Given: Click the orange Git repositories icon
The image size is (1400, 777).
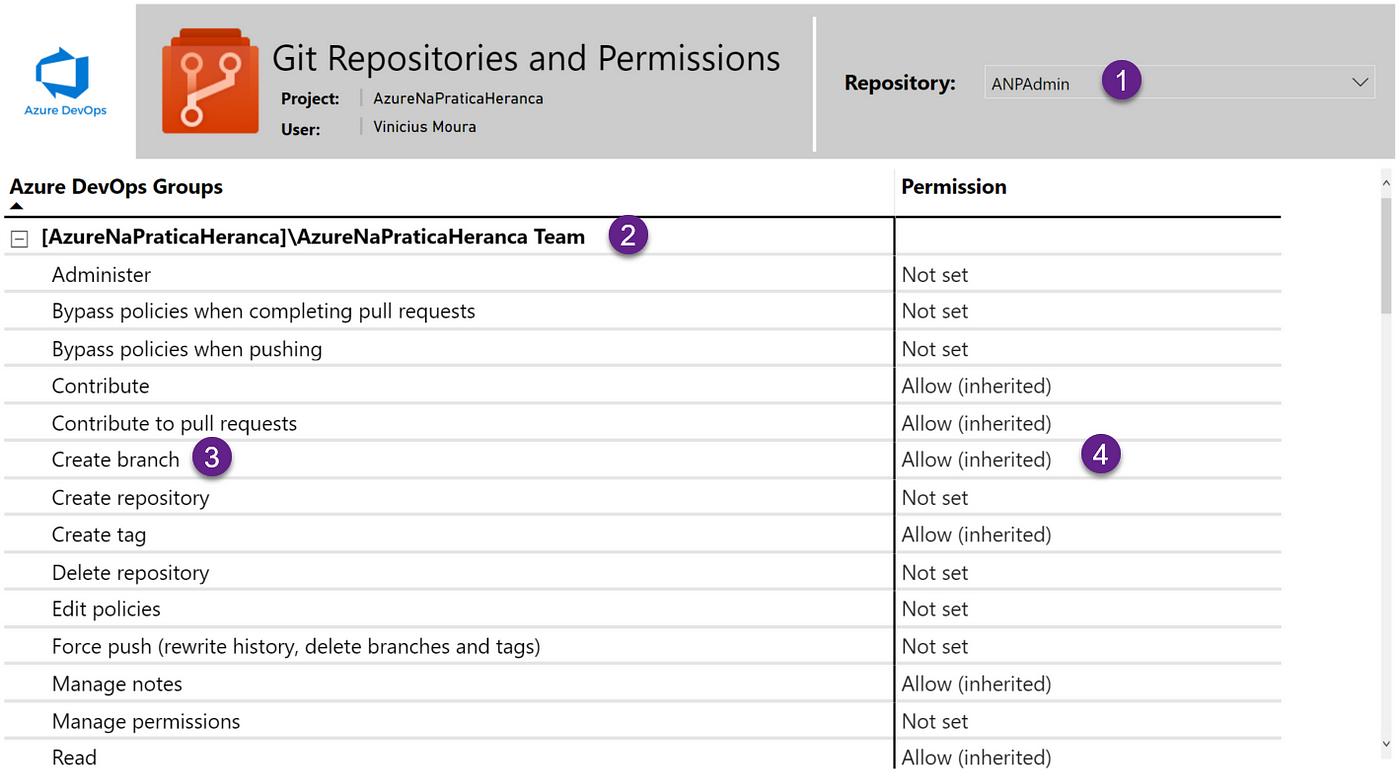Looking at the screenshot, I should click(210, 81).
